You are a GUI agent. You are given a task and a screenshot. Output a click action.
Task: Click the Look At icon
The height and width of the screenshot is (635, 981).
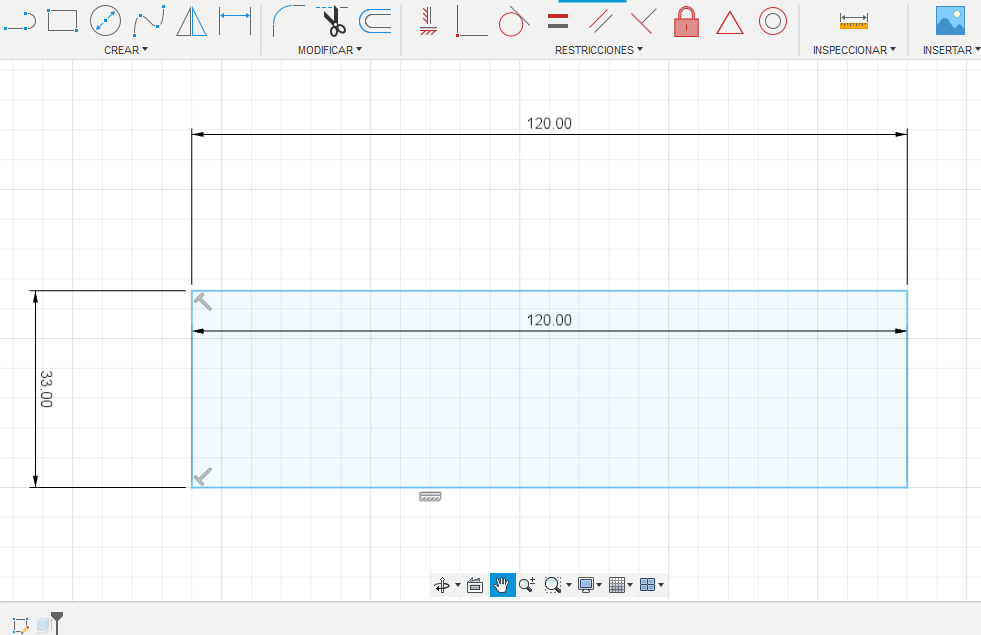pyautogui.click(x=475, y=585)
